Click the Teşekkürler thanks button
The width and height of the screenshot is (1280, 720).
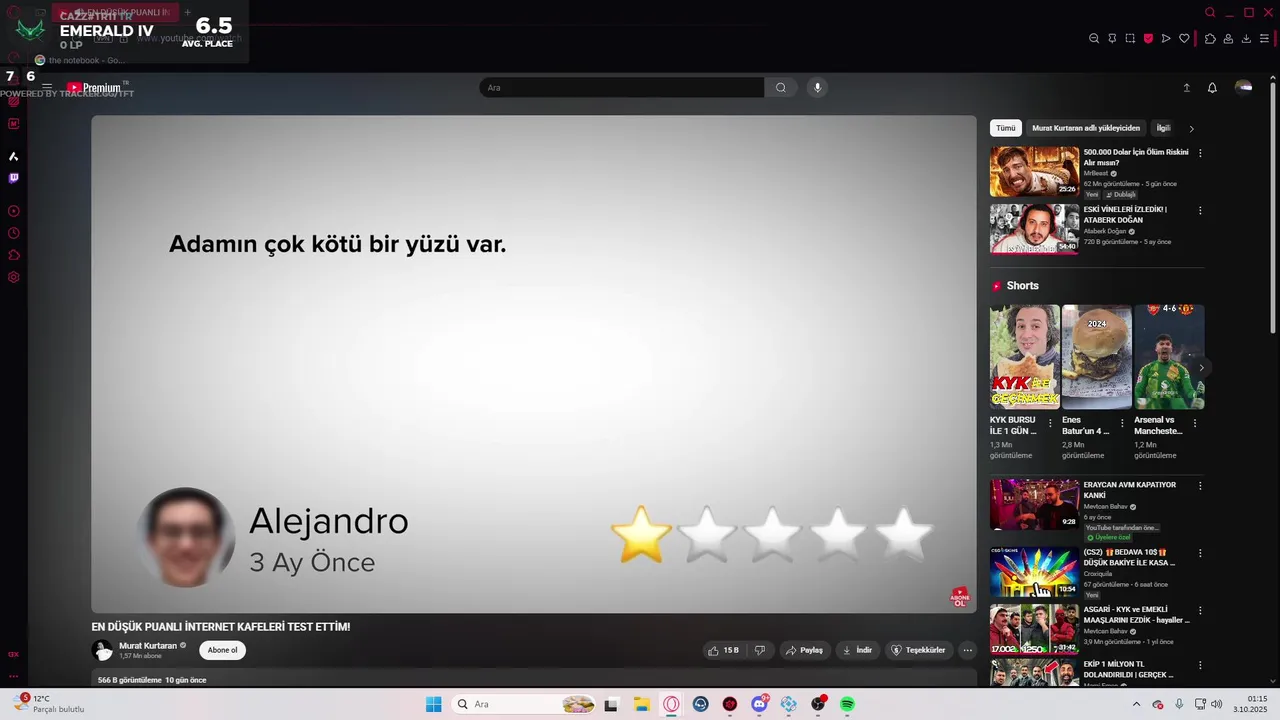918,650
